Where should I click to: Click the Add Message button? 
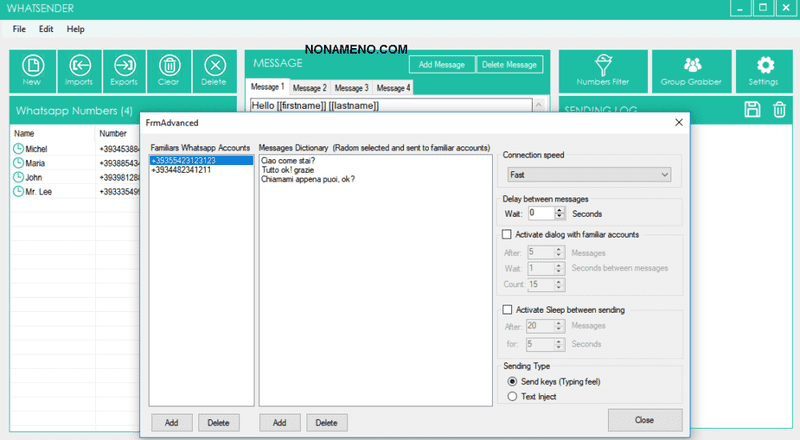pos(441,64)
